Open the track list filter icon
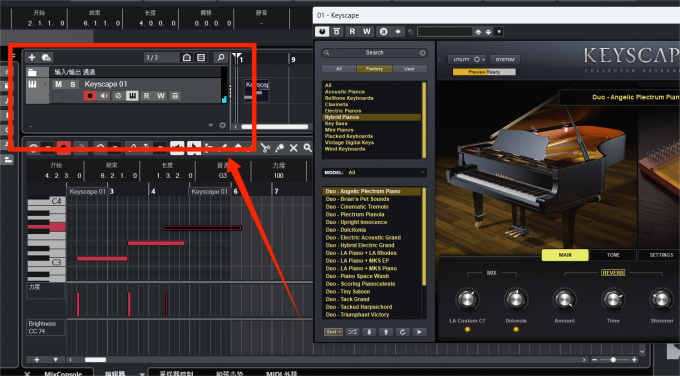The height and width of the screenshot is (376, 680). tap(201, 57)
